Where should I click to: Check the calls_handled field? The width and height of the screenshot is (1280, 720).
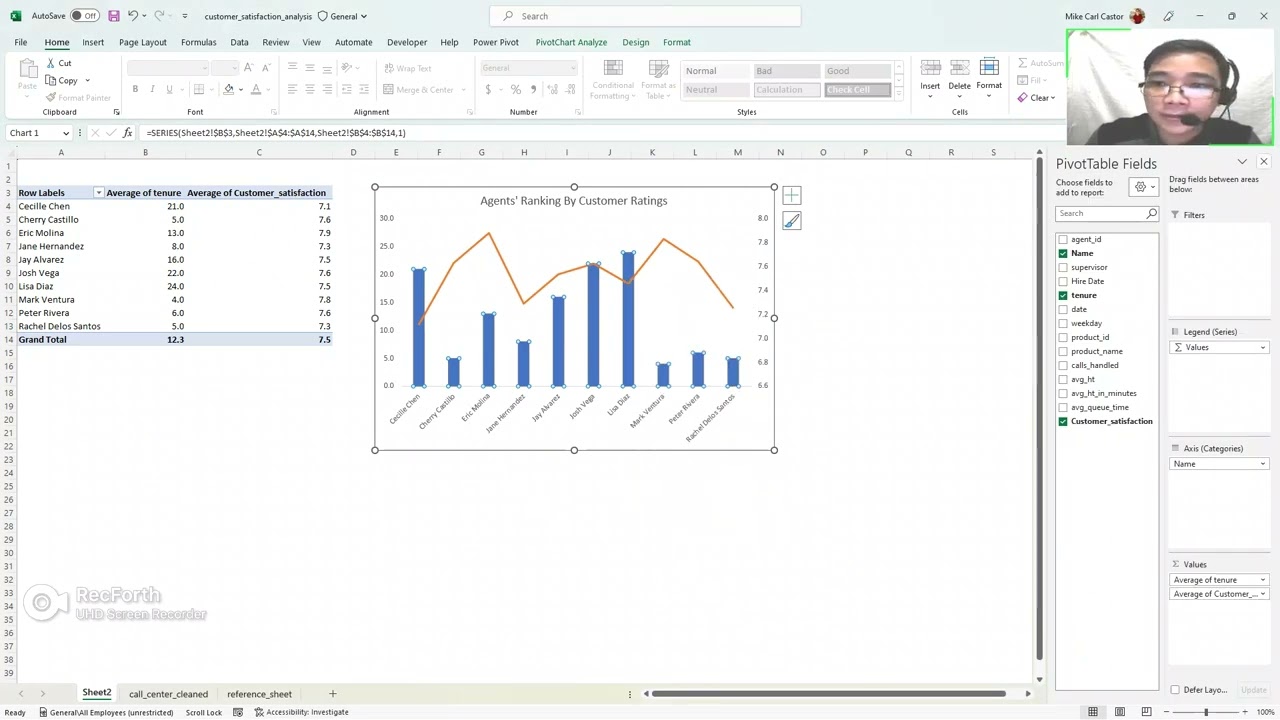1063,365
